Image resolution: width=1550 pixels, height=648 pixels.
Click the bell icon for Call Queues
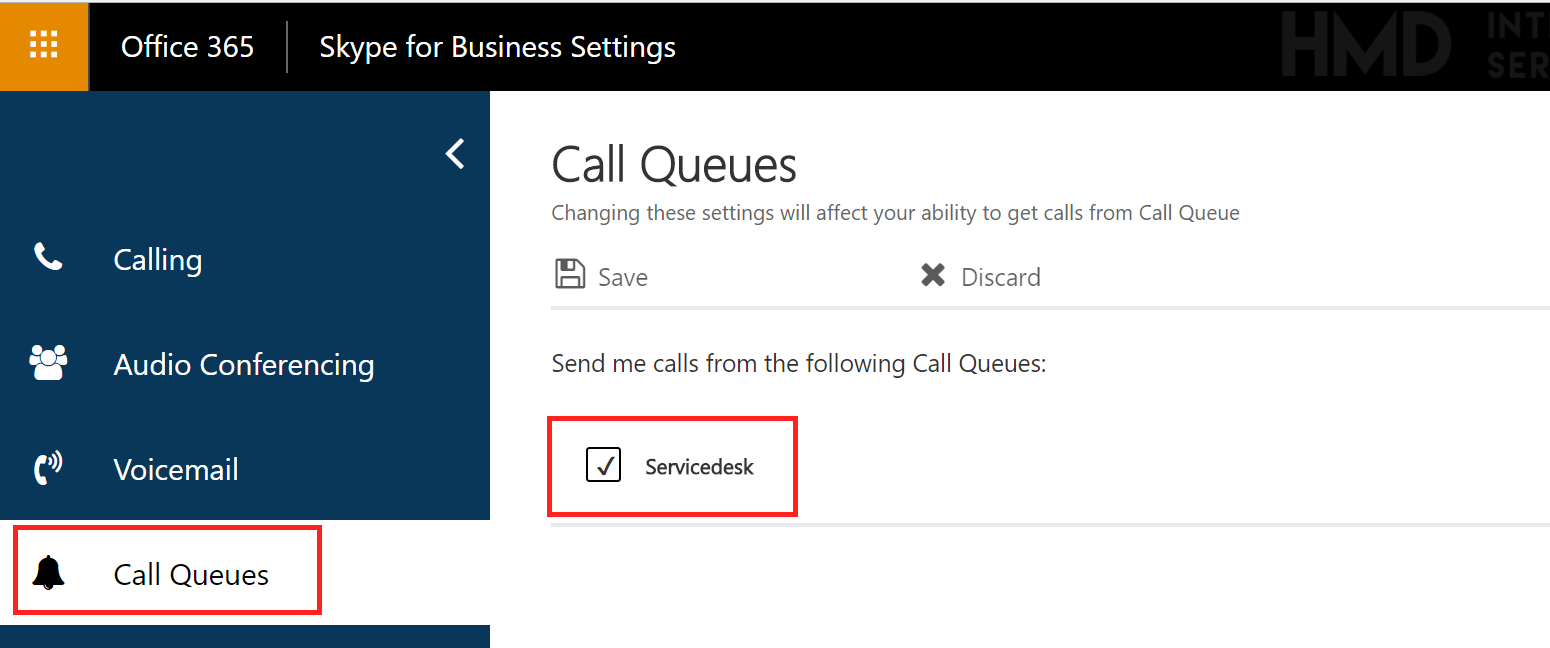(48, 574)
